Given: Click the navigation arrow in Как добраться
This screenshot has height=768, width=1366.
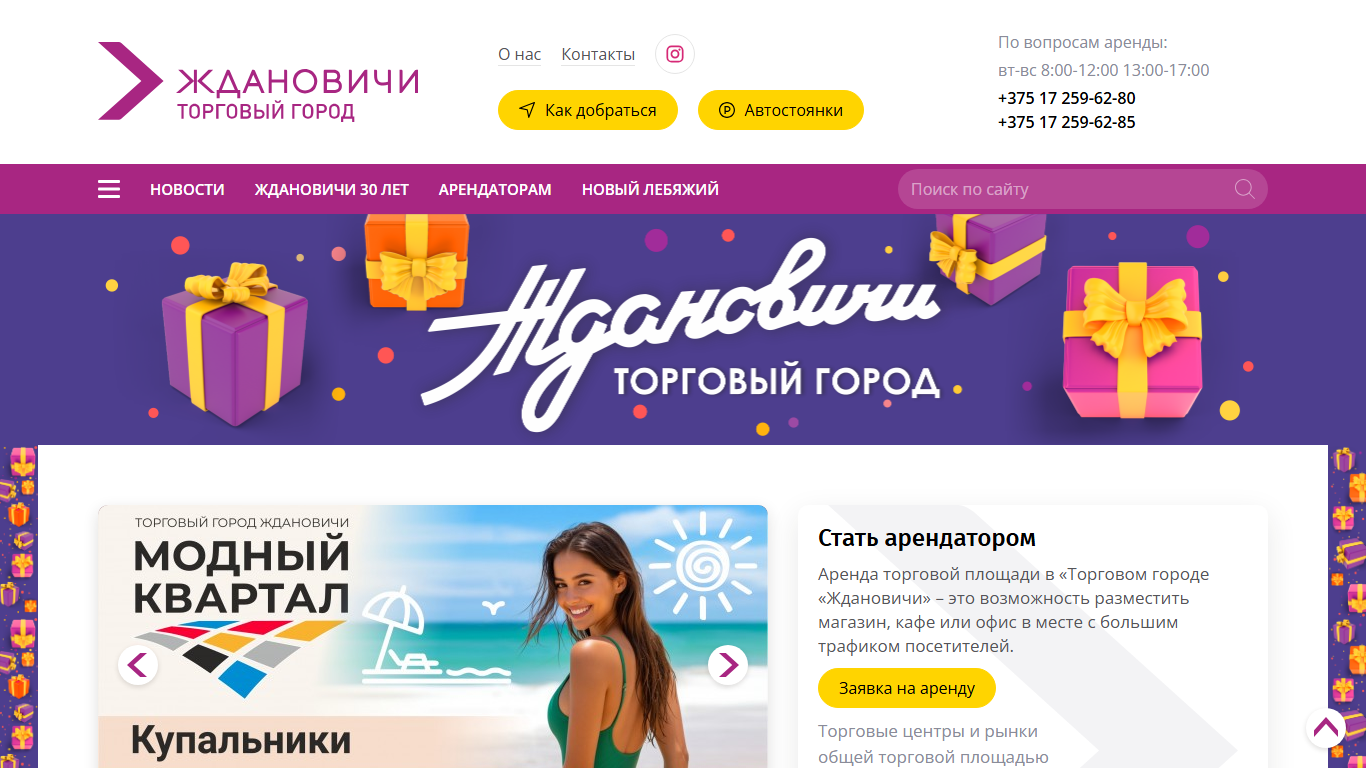Looking at the screenshot, I should [x=527, y=111].
